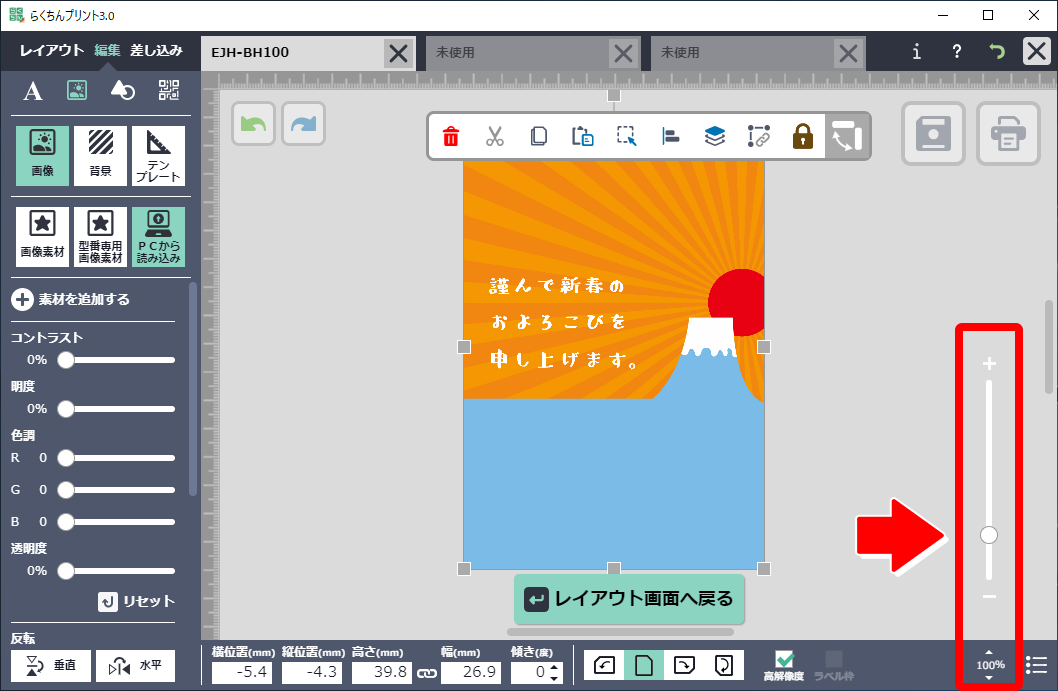Click the 明度 brightness slider handle
Viewport: 1058px width, 691px height.
click(65, 409)
